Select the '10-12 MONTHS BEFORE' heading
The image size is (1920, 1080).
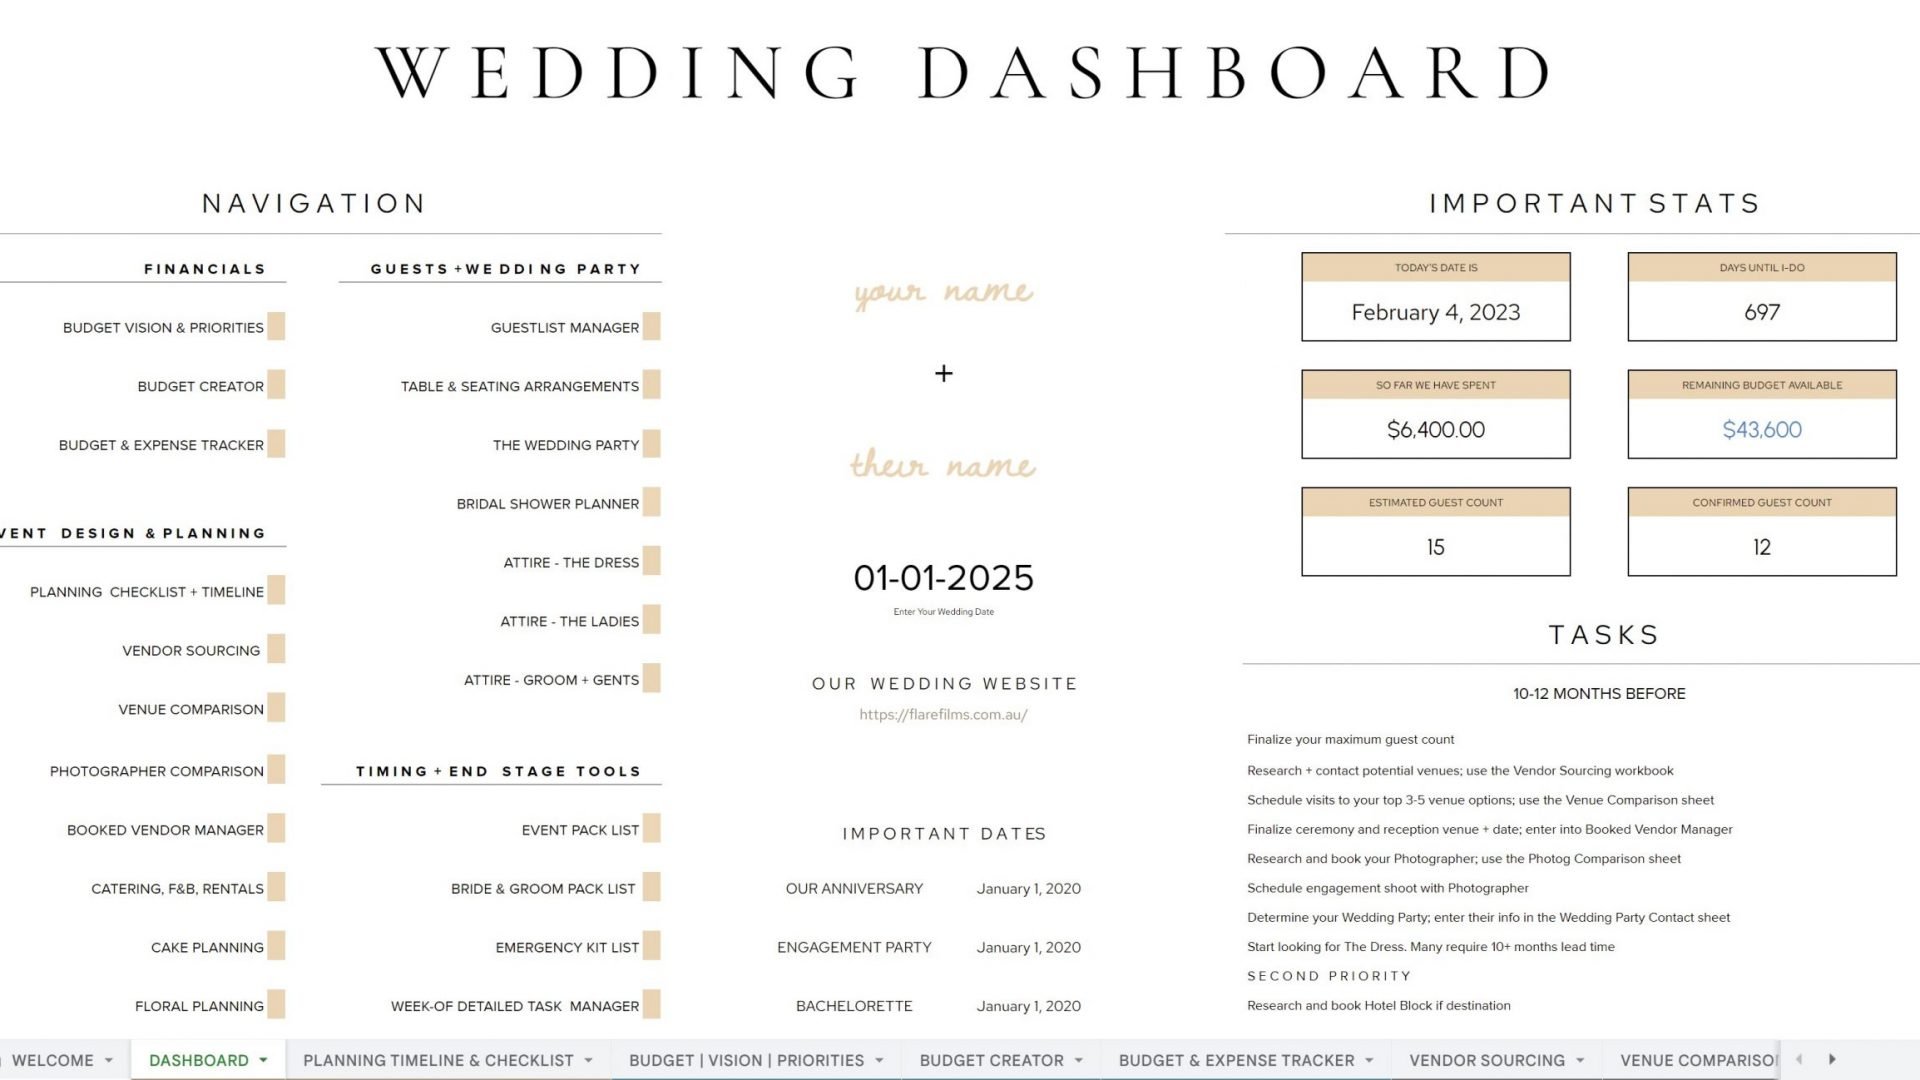click(x=1598, y=694)
